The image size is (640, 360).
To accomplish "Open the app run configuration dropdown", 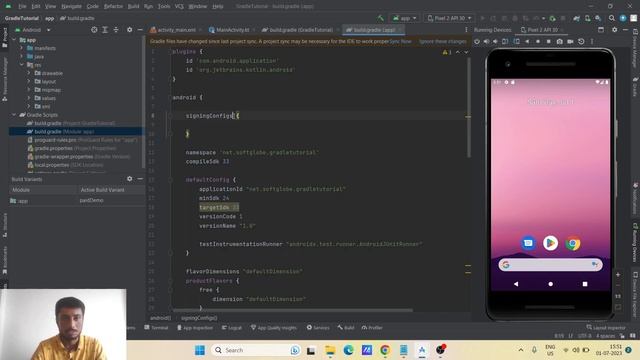I will pos(404,18).
